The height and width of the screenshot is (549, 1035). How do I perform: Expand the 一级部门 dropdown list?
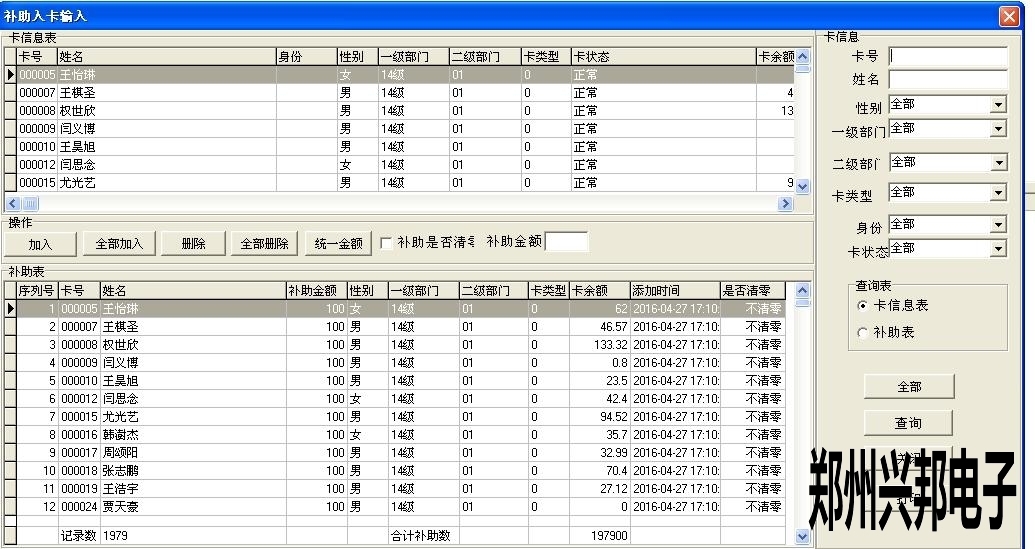pyautogui.click(x=997, y=129)
